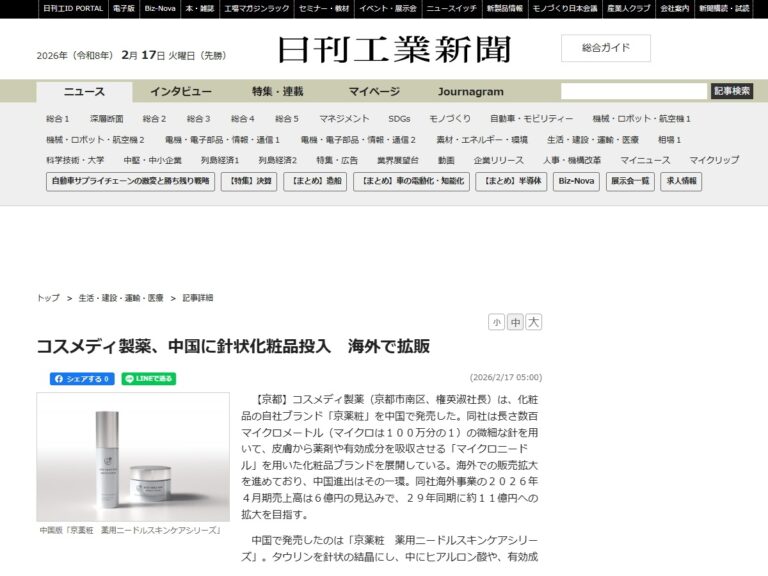768x576 pixels.
Task: Open ニュースイッチ link
Action: click(x=451, y=8)
